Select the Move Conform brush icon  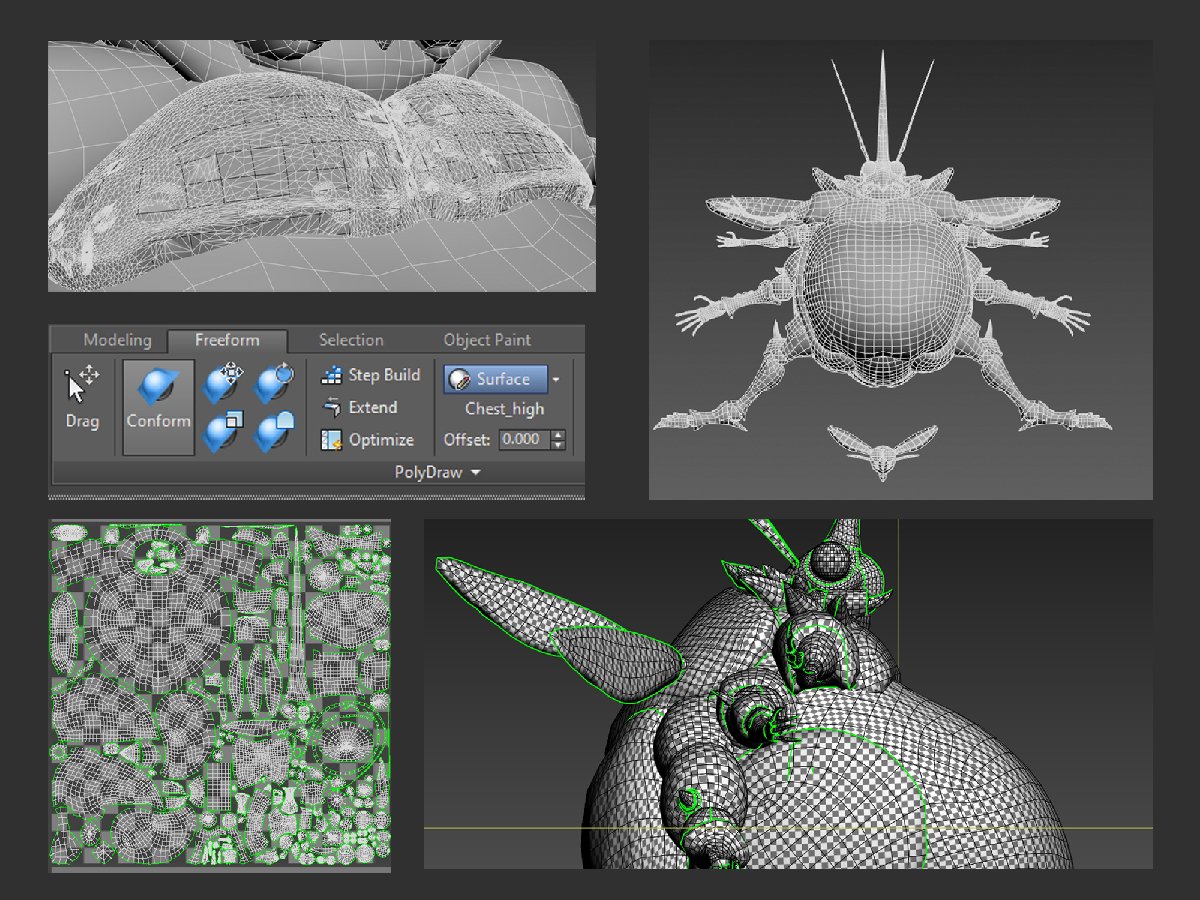point(222,382)
